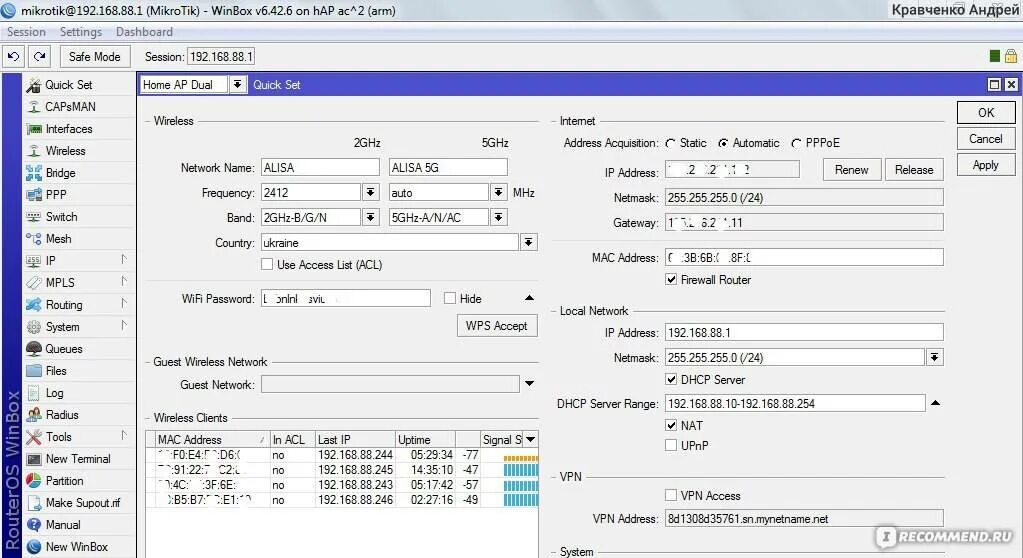Open Settings menu
The image size is (1023, 558).
81,32
